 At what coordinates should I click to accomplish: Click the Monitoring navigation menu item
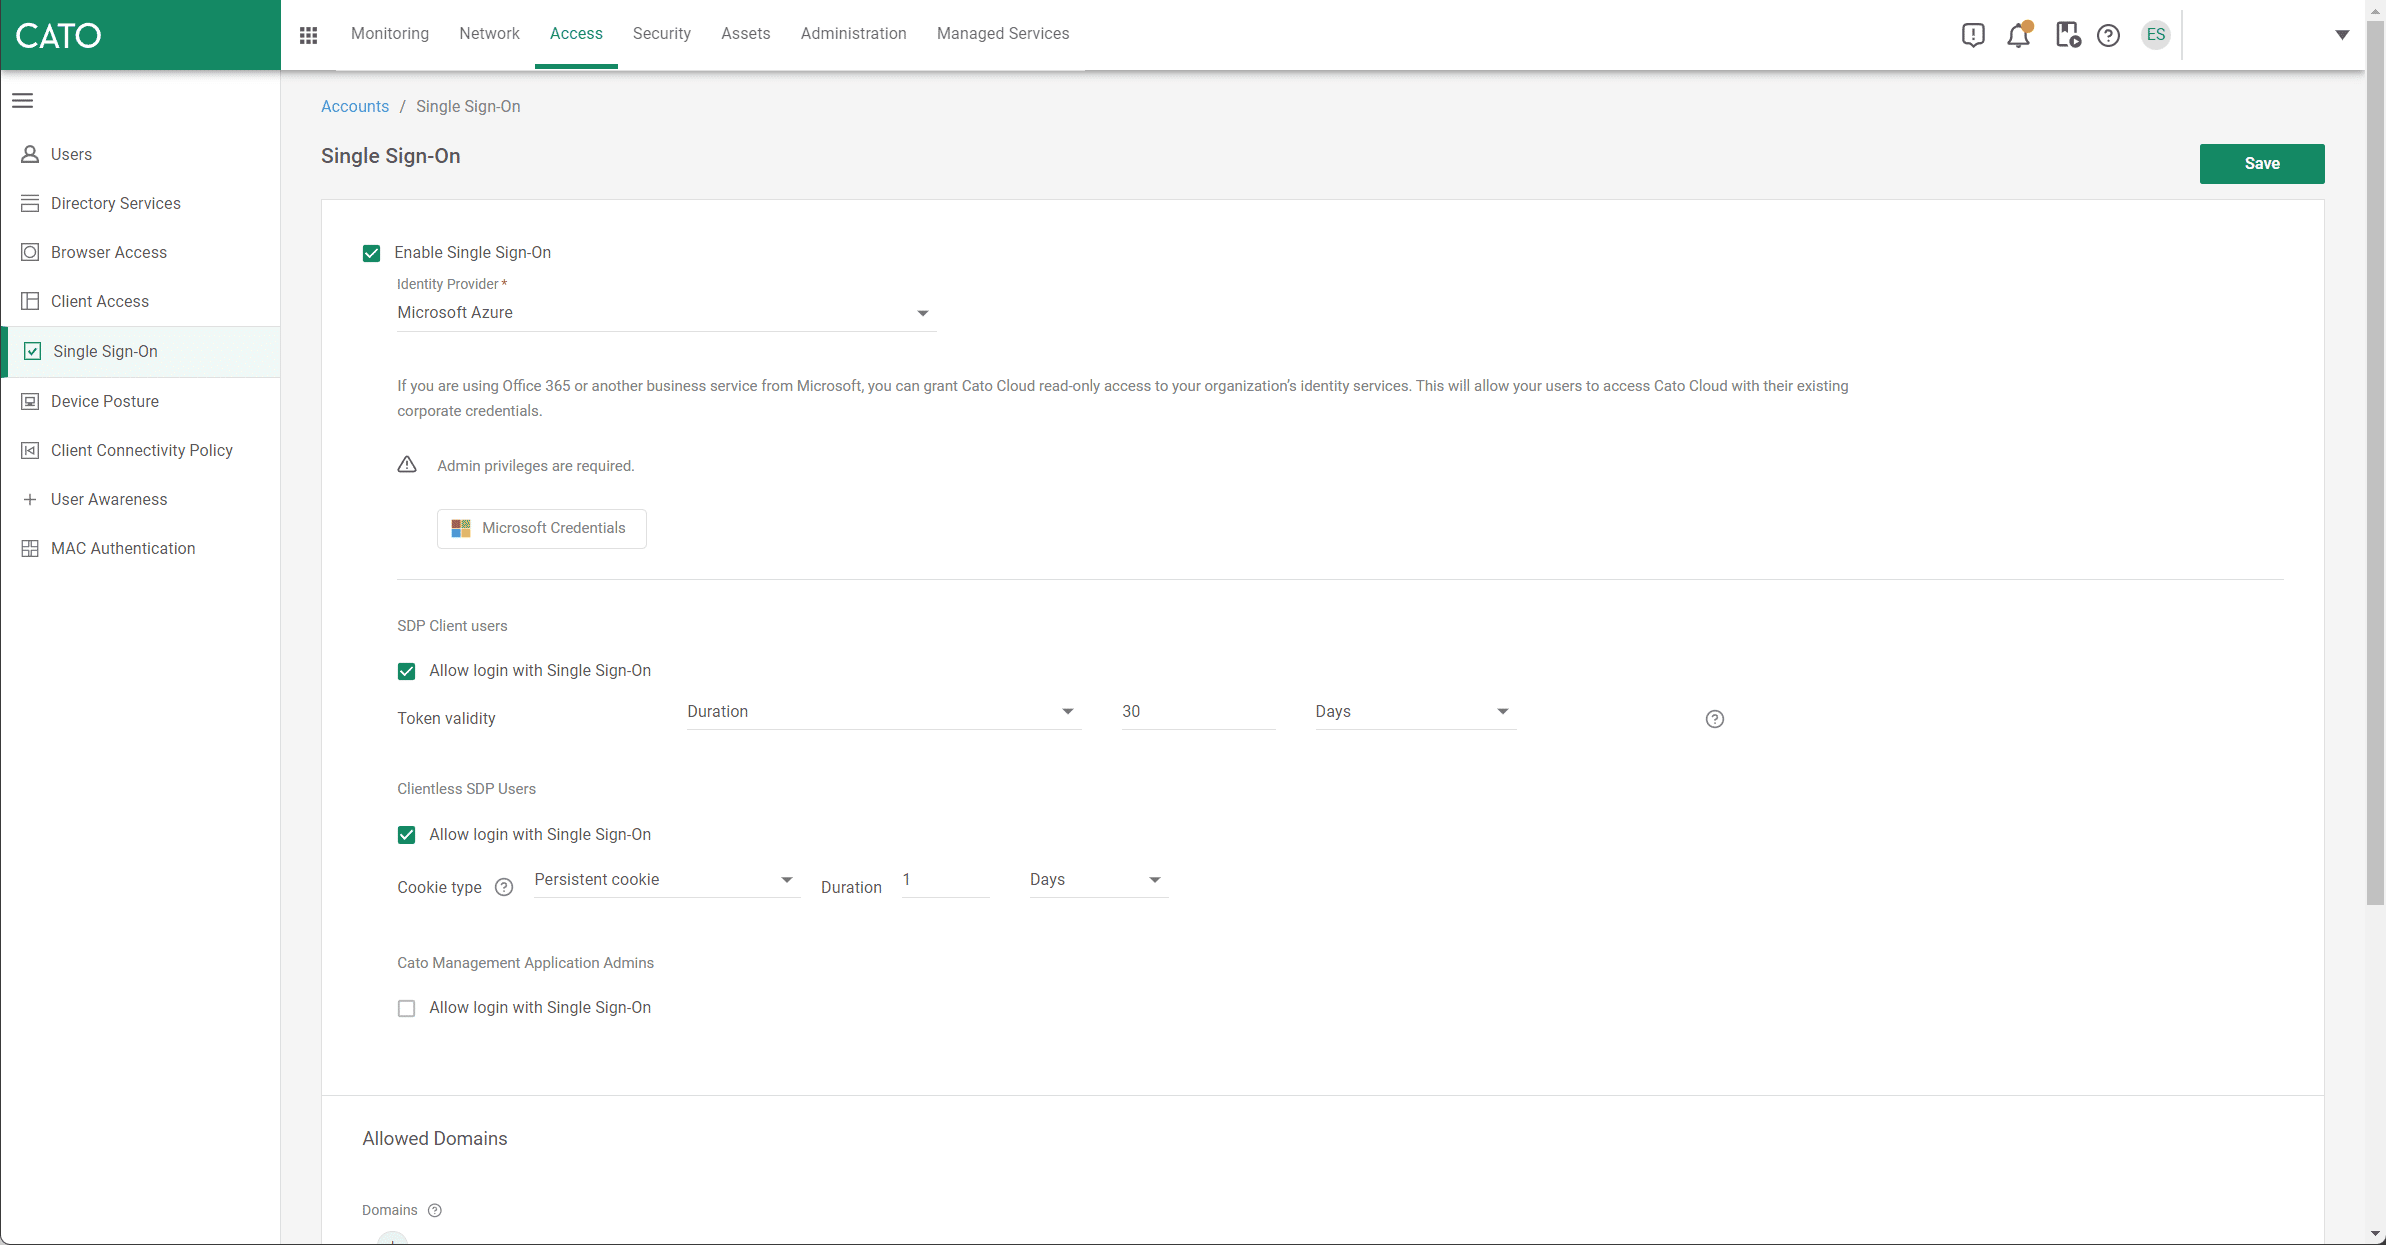pos(390,33)
